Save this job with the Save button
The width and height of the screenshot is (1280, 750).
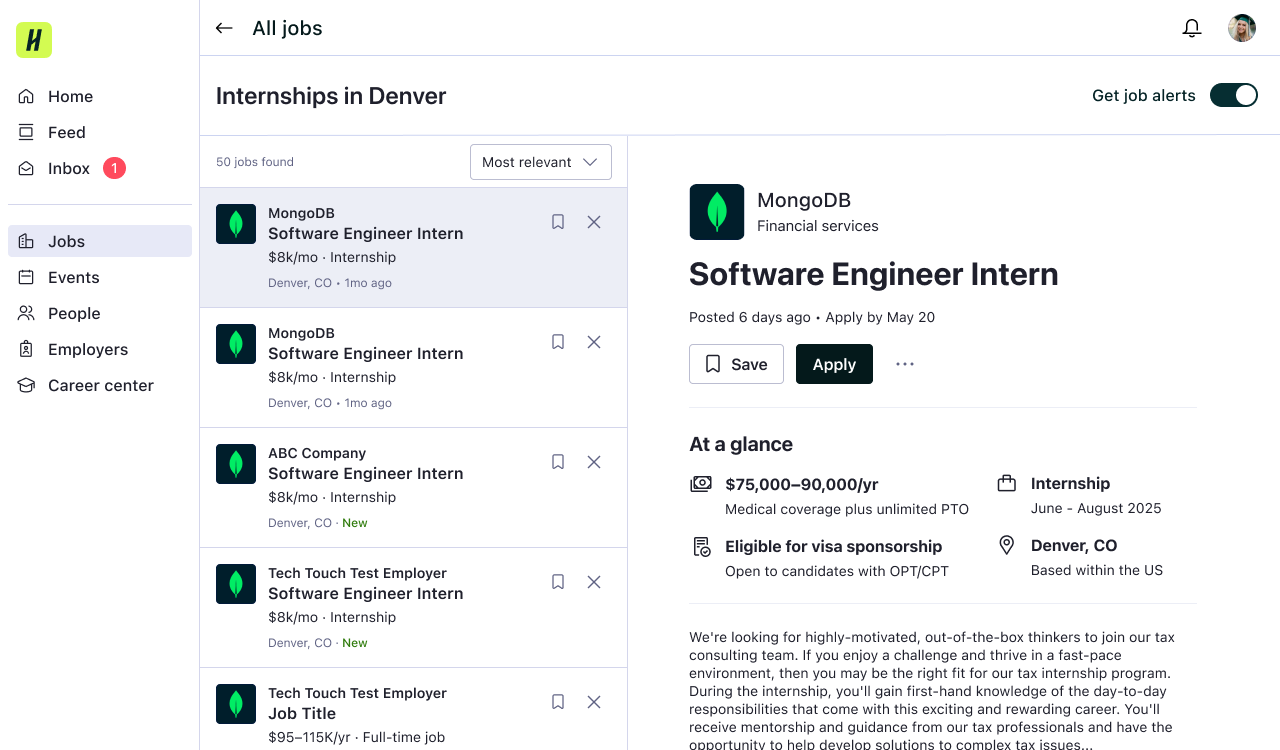(736, 364)
